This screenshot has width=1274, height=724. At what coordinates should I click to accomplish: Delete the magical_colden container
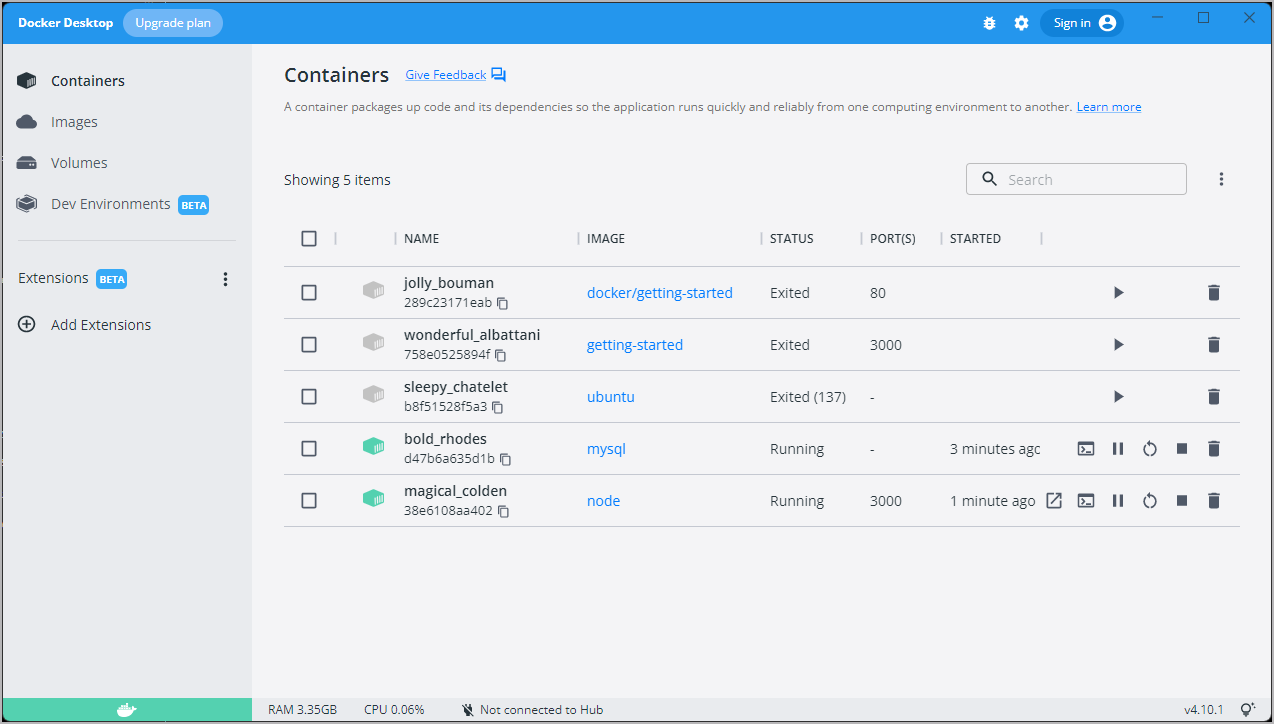click(1214, 501)
